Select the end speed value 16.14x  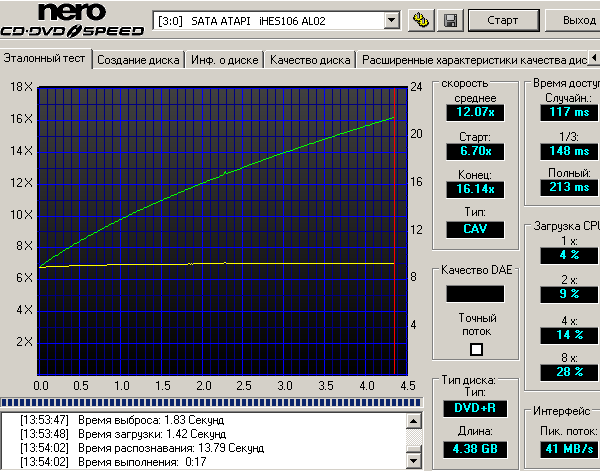(475, 189)
